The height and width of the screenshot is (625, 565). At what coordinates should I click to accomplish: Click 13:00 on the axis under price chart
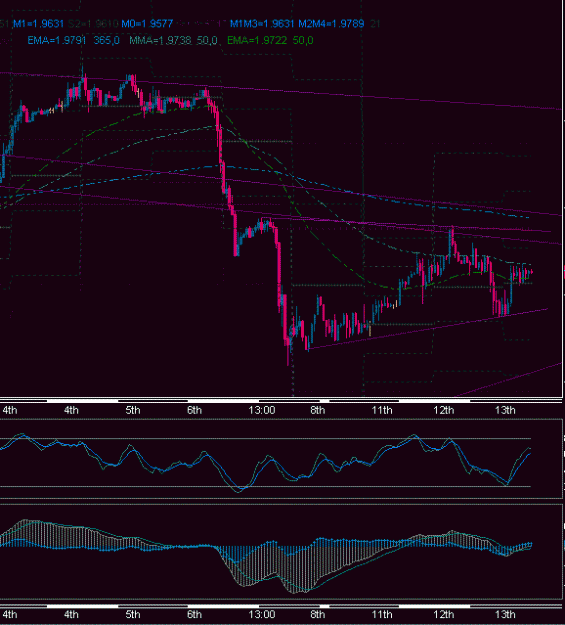tap(262, 410)
